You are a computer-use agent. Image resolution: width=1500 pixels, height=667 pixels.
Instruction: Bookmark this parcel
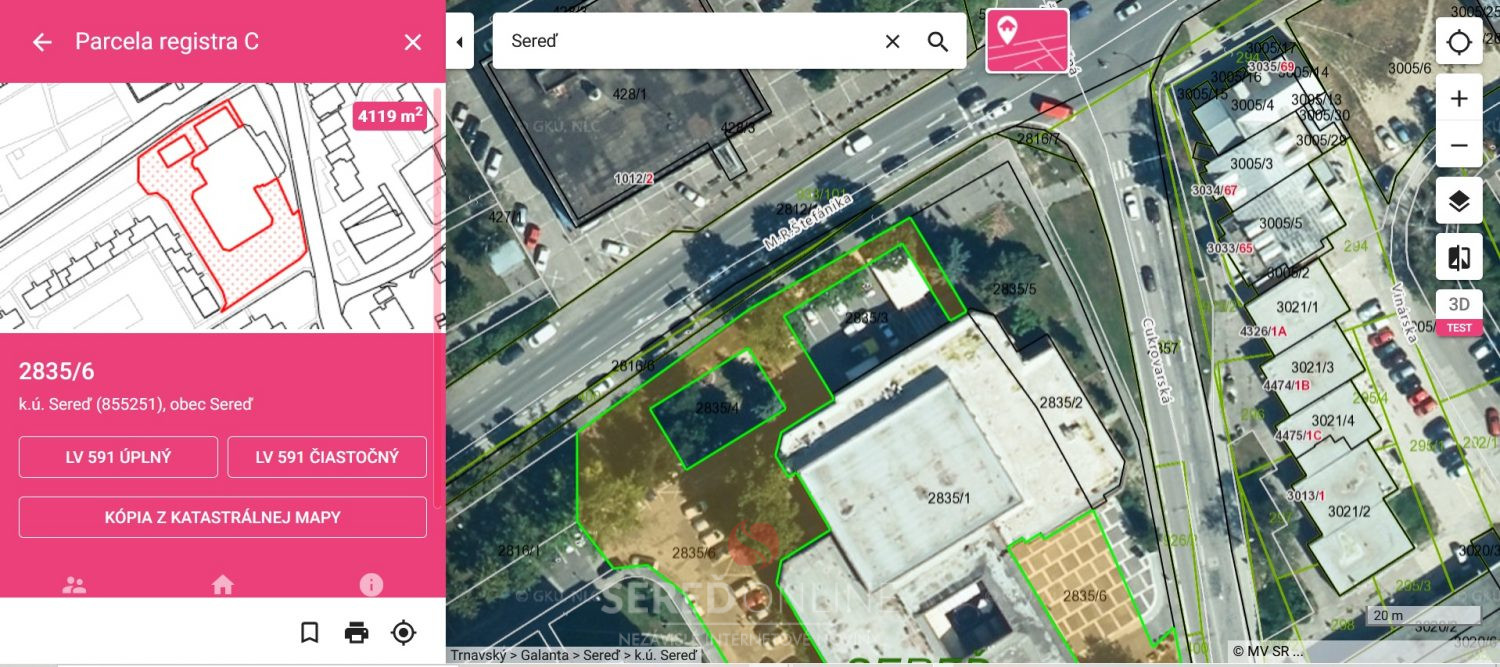point(310,632)
